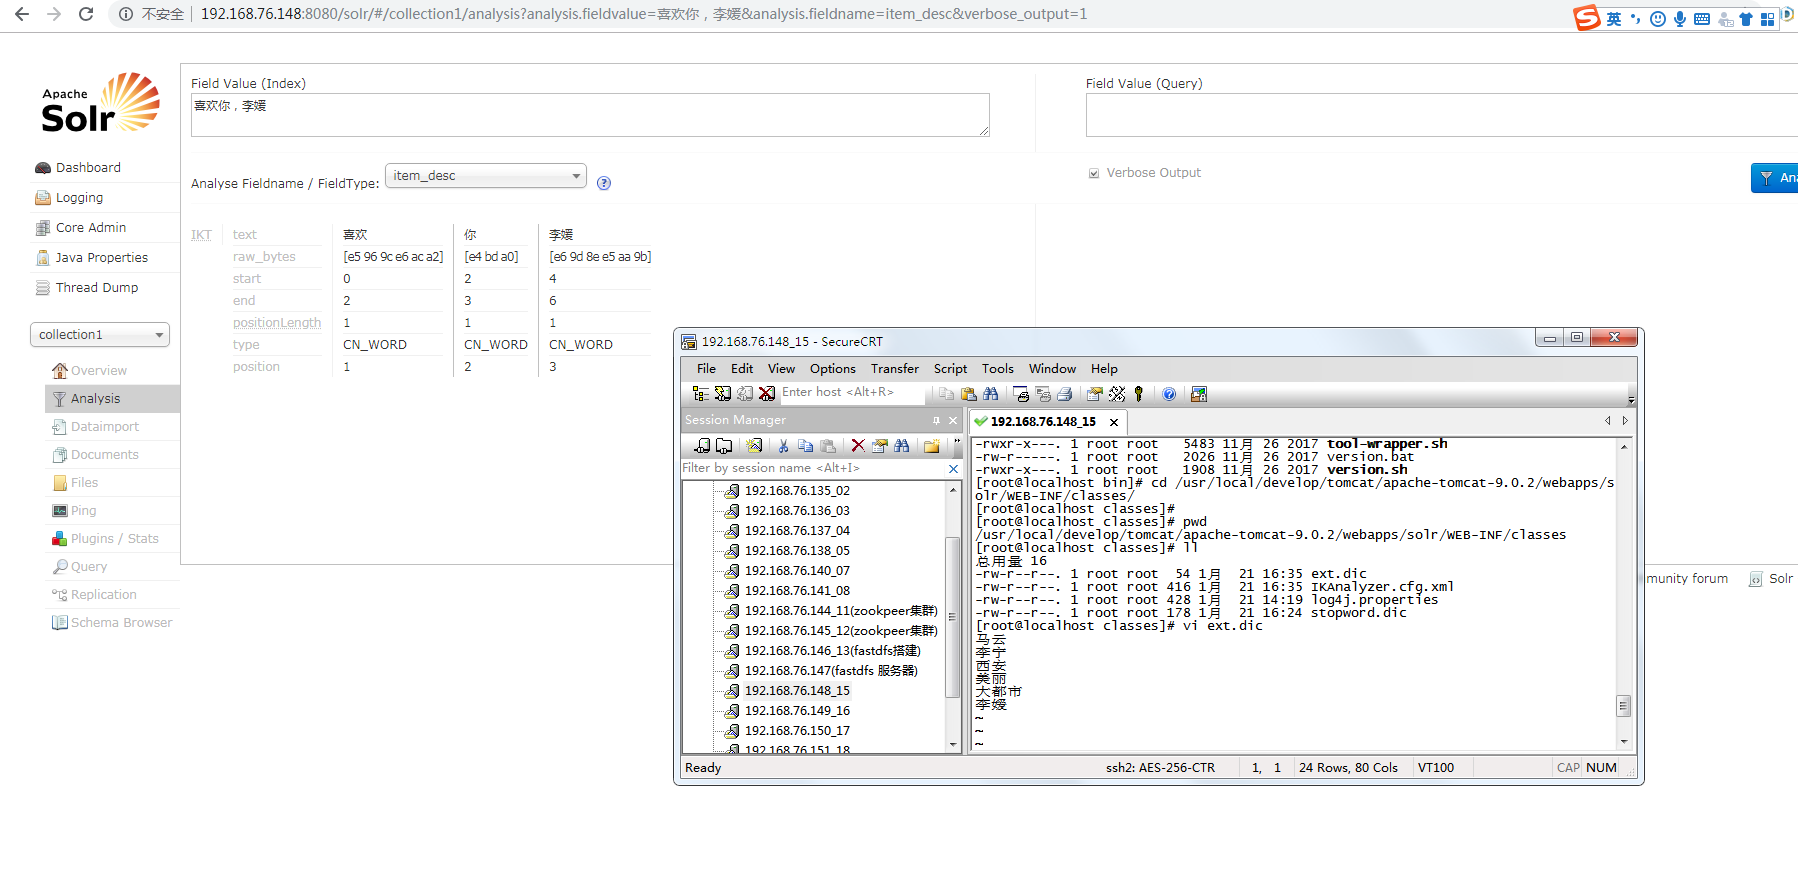This screenshot has width=1798, height=880.
Task: Open SecureCRT Session Manager toolbar icon
Action: [701, 394]
